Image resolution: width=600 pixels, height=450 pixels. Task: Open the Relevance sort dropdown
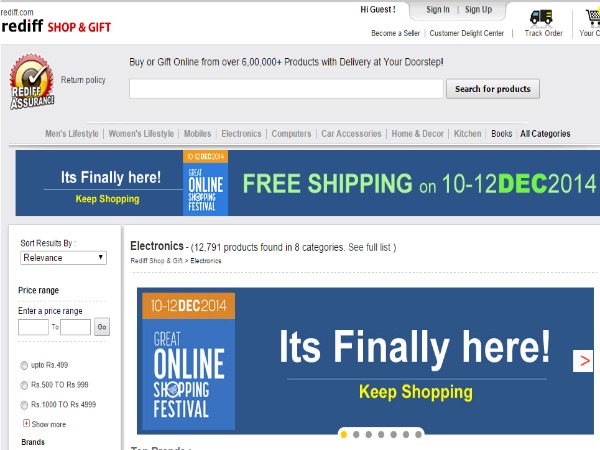tap(63, 258)
